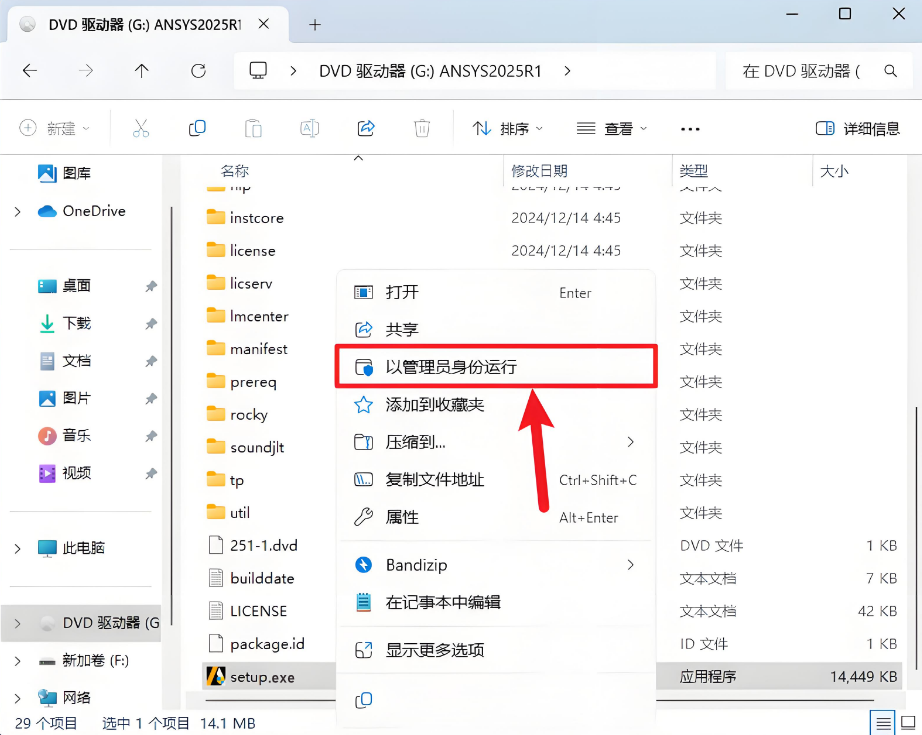The height and width of the screenshot is (735, 922).
Task: Click the Delete trash can icon
Action: (422, 128)
